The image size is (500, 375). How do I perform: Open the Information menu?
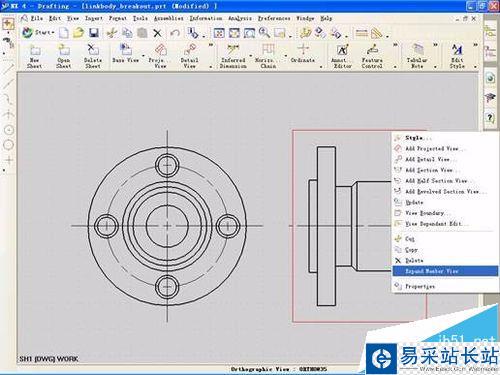click(206, 18)
